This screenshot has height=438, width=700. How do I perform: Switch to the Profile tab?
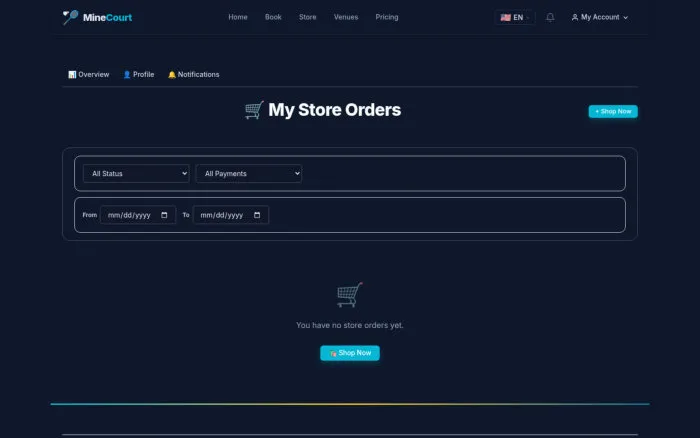(x=138, y=75)
